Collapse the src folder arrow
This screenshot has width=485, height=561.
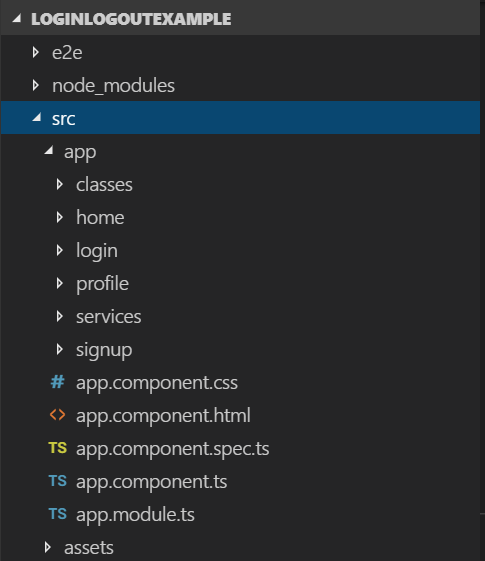37,117
